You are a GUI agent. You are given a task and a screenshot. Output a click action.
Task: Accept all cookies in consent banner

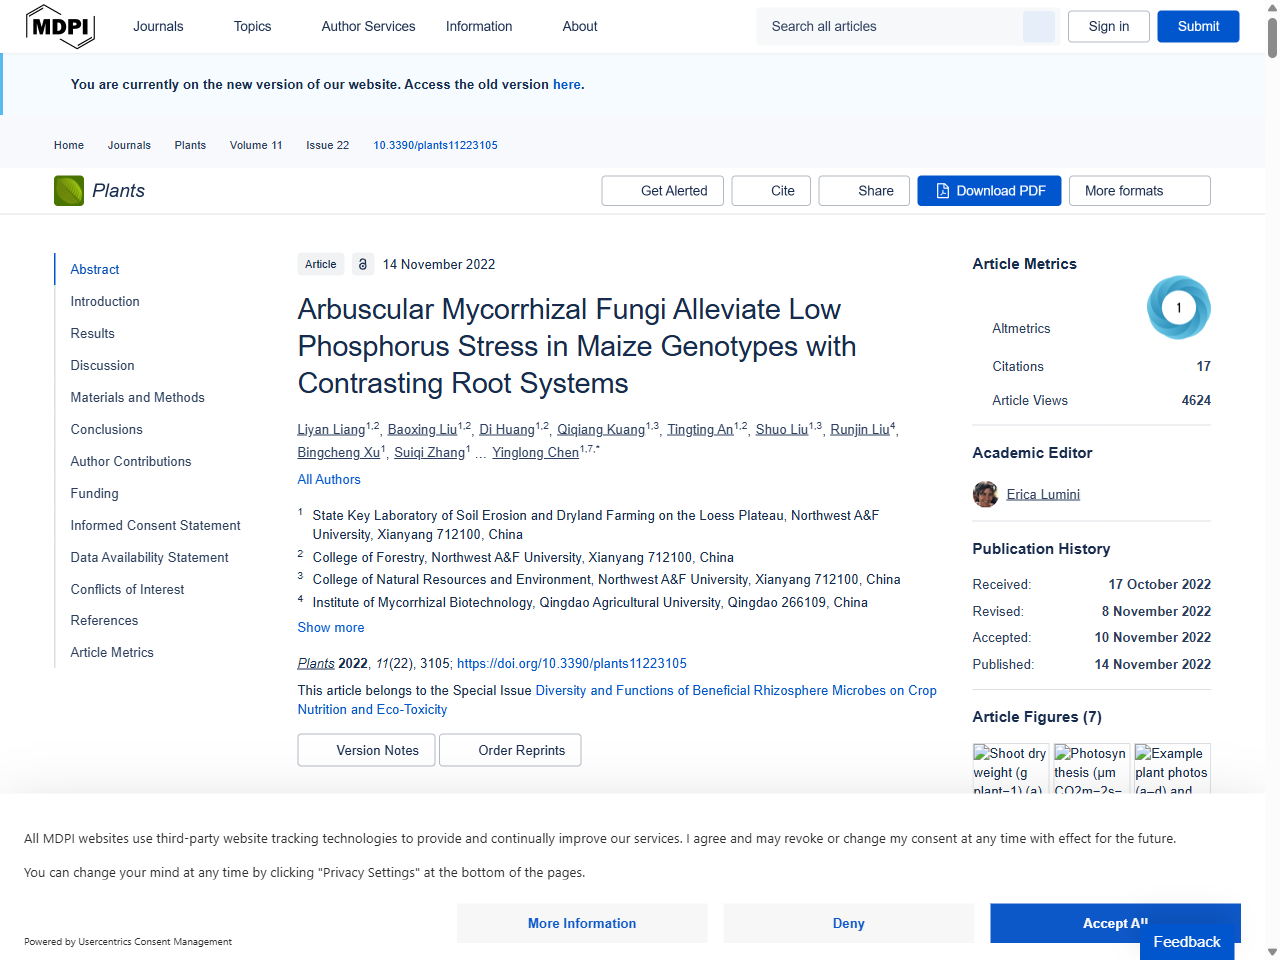[1114, 923]
